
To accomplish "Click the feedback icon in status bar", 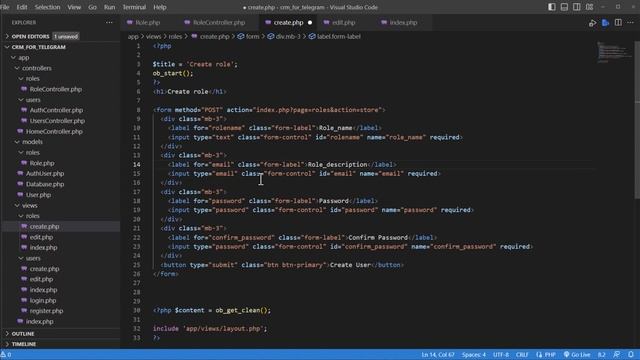I will click(617, 354).
